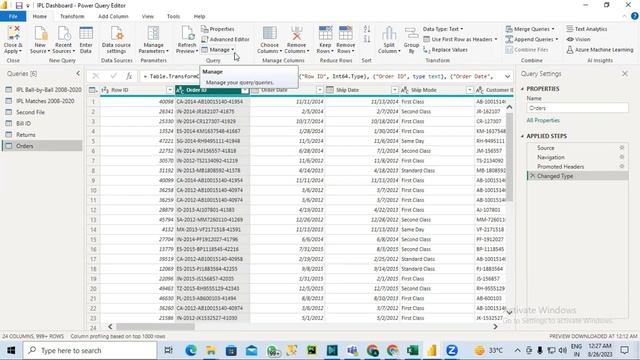Click the Remove Rows icon
Viewport: 640px width, 360px height.
[x=345, y=33]
